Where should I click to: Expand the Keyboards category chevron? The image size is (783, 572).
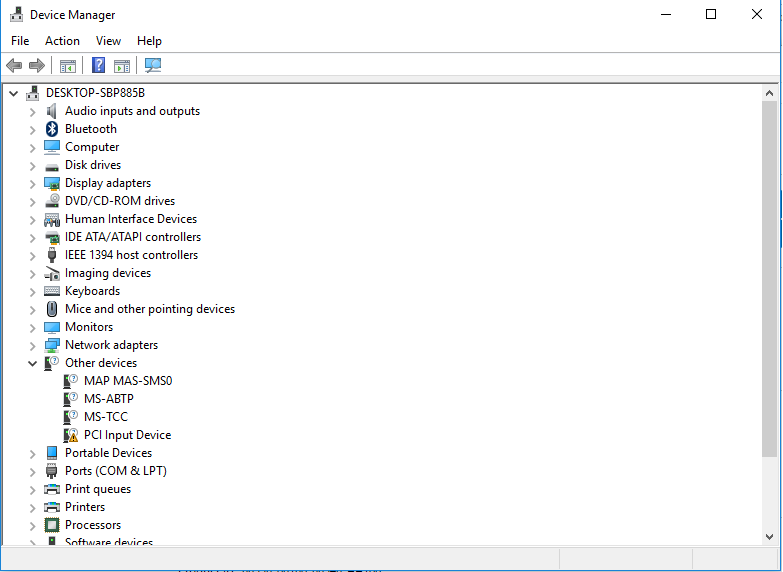coord(32,292)
